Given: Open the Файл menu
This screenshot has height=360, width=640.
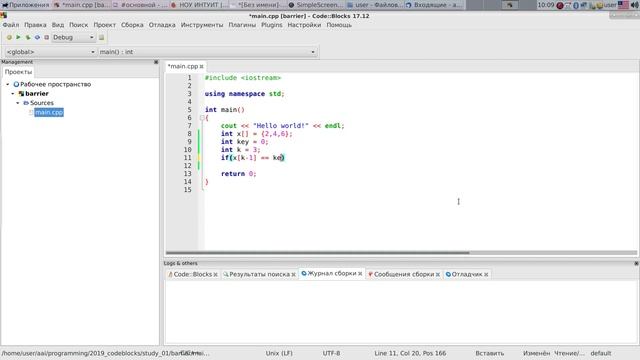Looking at the screenshot, I should pos(11,25).
